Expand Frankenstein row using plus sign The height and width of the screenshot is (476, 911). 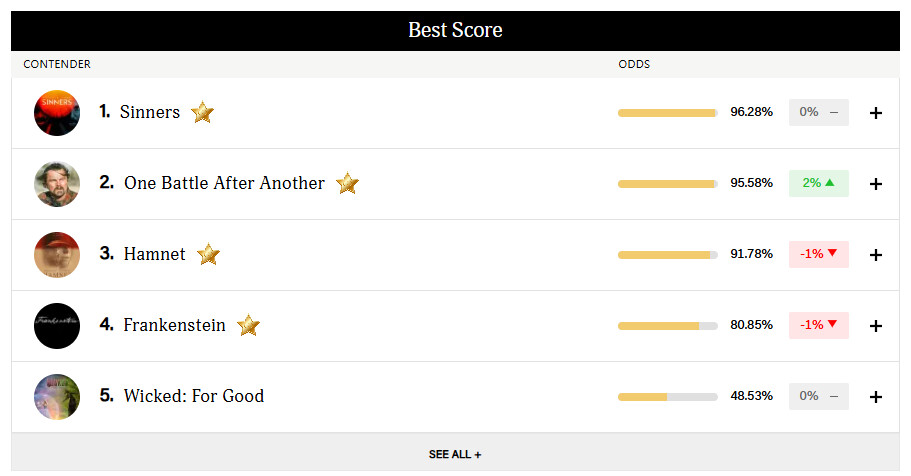pyautogui.click(x=876, y=325)
